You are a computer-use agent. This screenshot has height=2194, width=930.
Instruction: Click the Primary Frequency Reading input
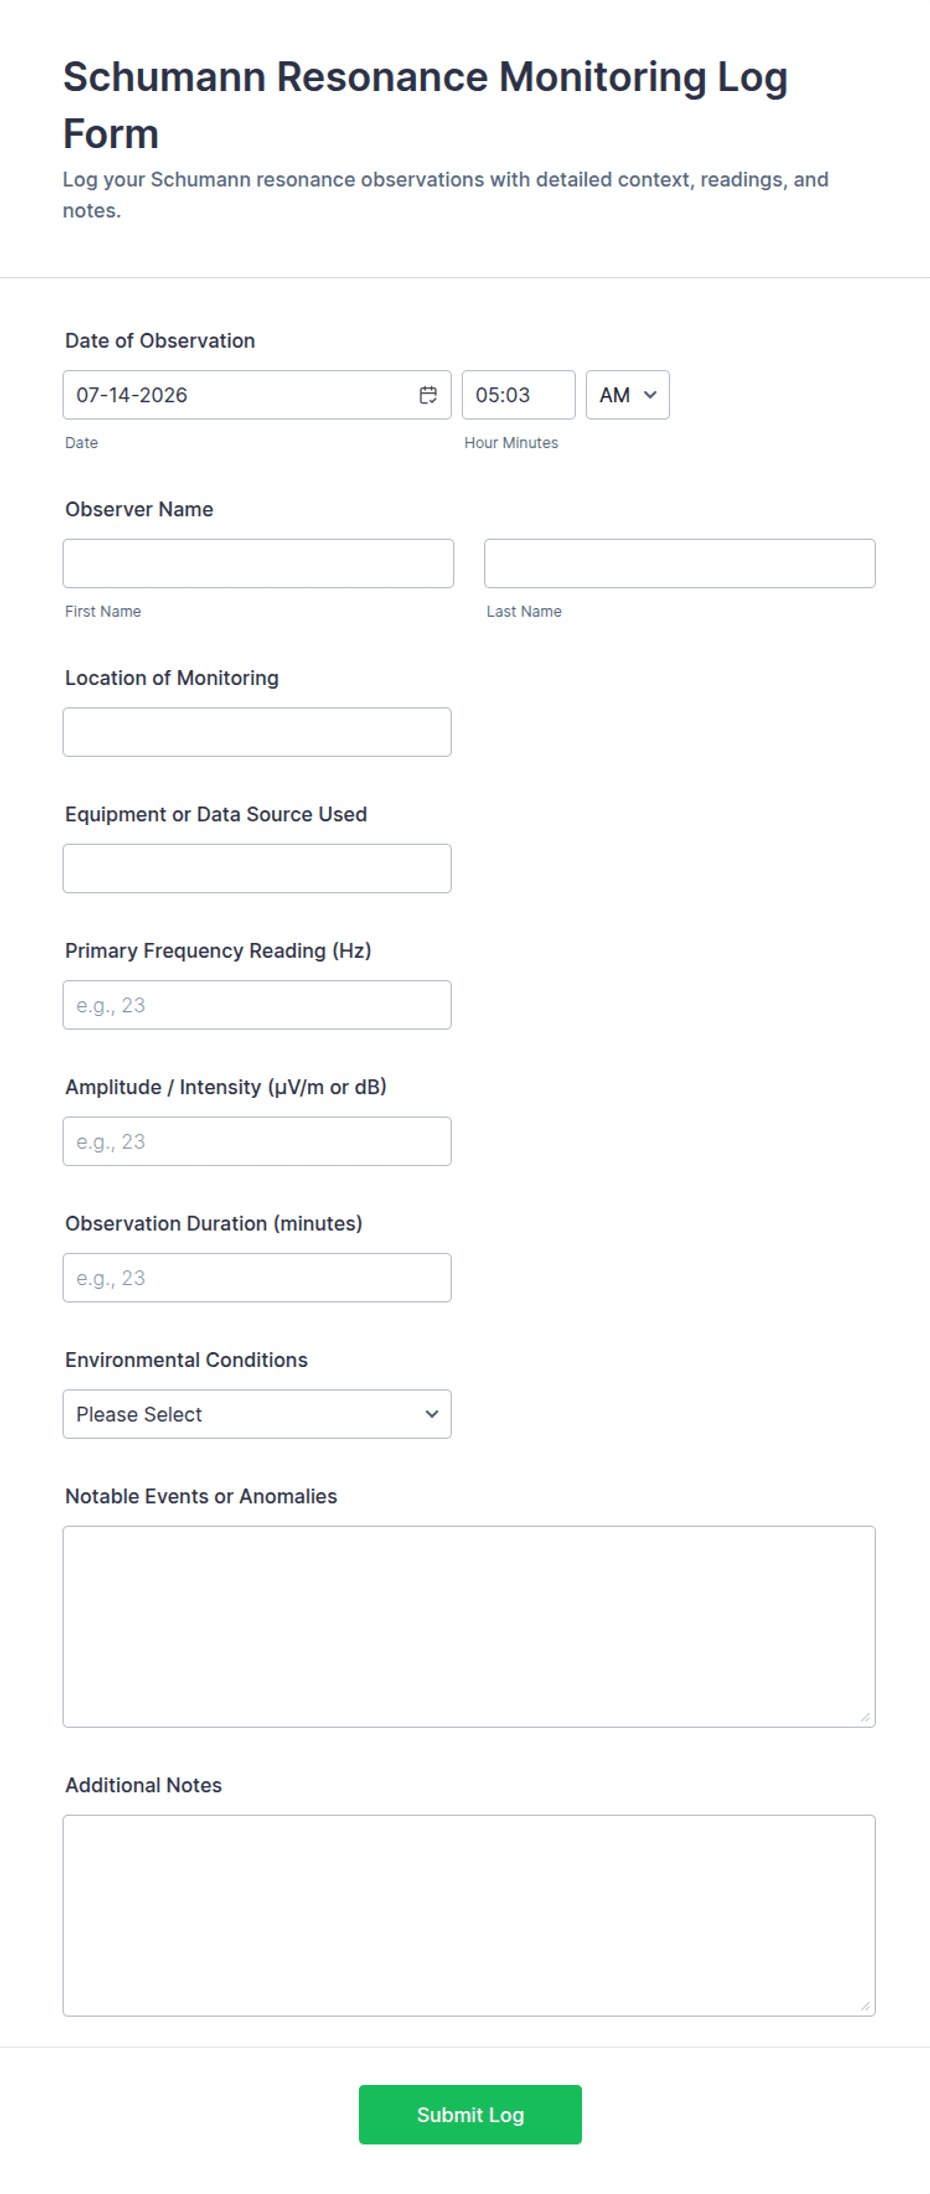257,1005
